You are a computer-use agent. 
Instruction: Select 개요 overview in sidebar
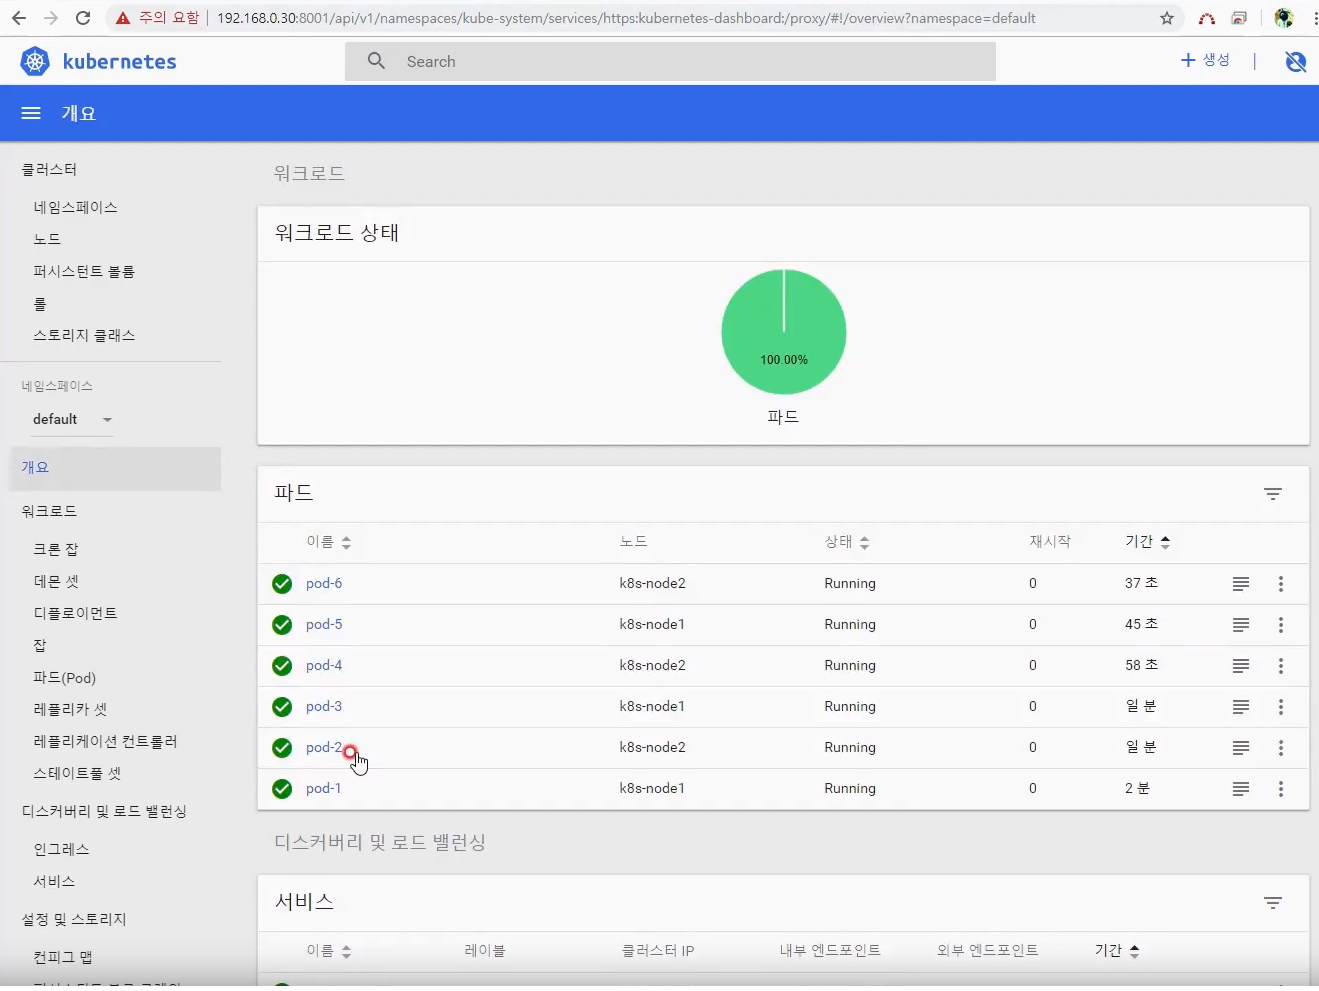pyautogui.click(x=115, y=468)
